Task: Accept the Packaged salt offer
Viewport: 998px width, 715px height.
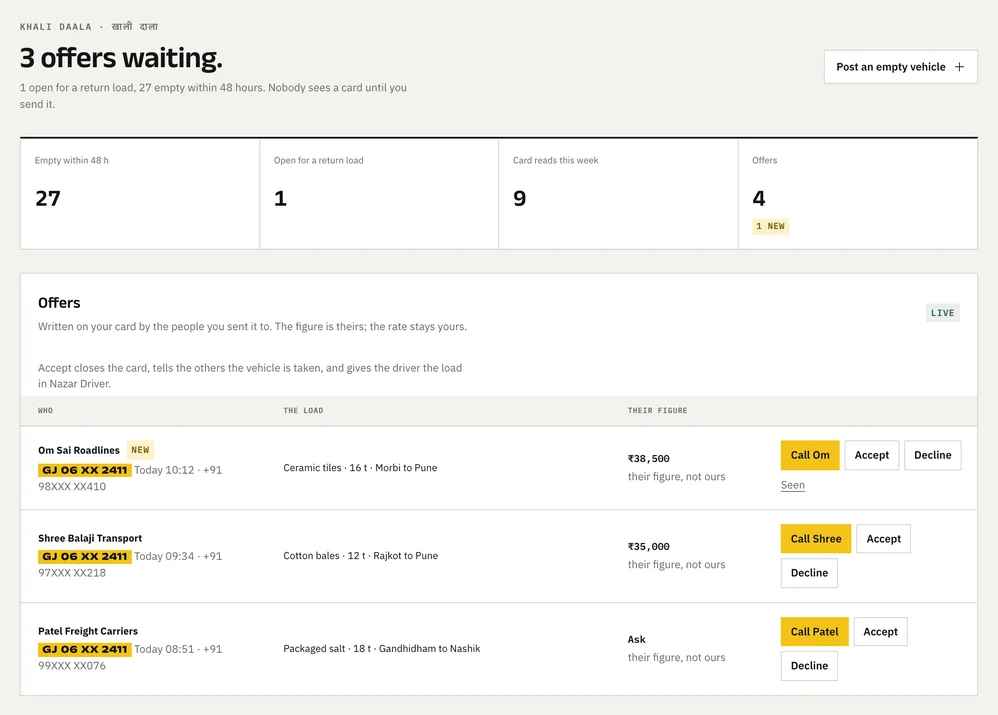Action: 880,632
